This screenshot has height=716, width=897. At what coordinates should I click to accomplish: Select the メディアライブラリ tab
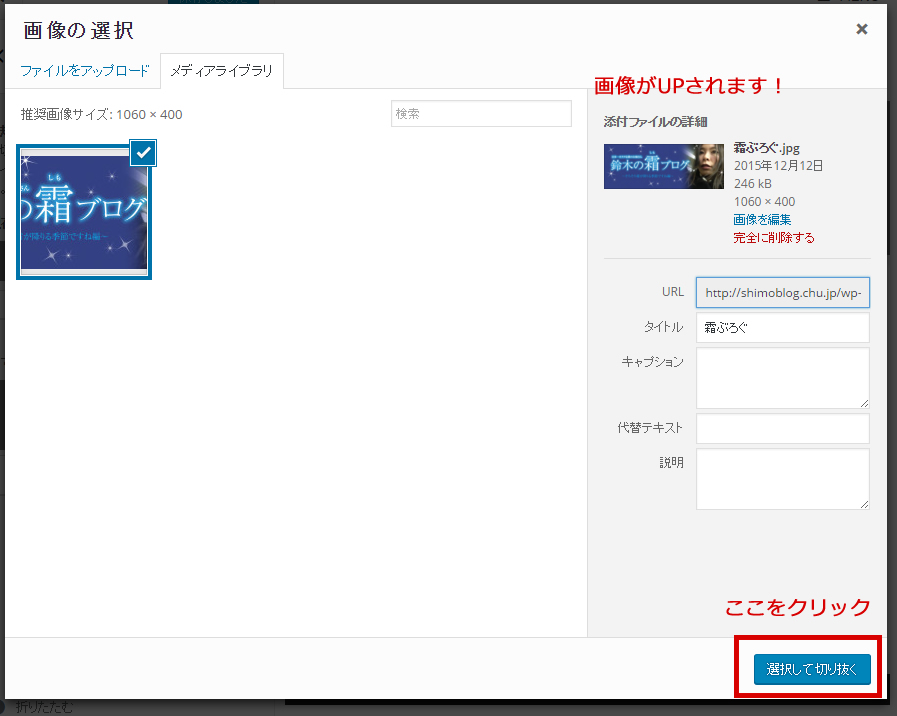click(x=222, y=71)
